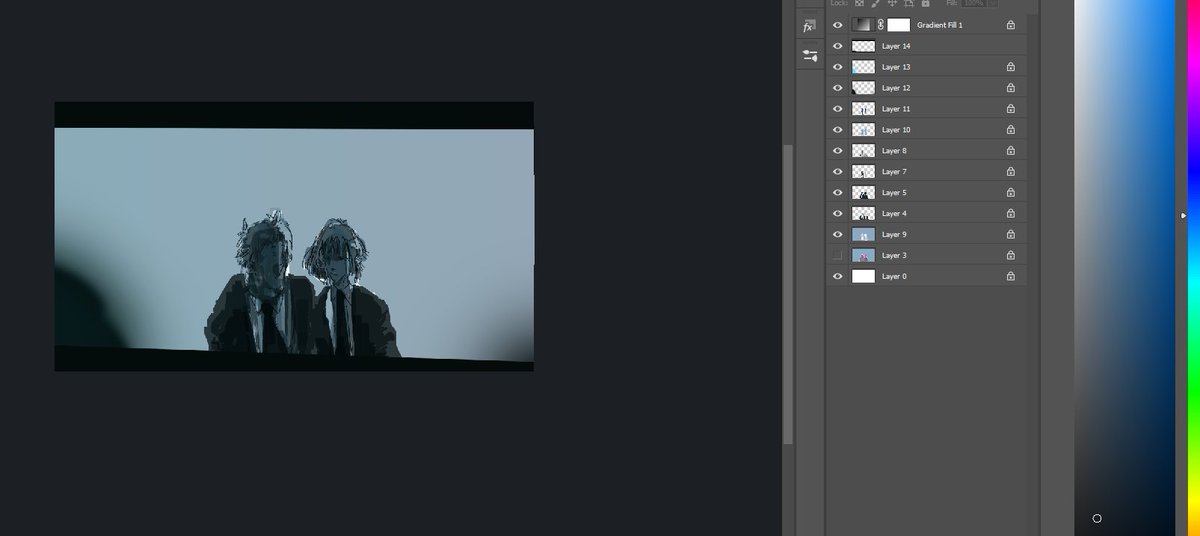Hide Layer 4 using its eye icon

click(x=838, y=214)
